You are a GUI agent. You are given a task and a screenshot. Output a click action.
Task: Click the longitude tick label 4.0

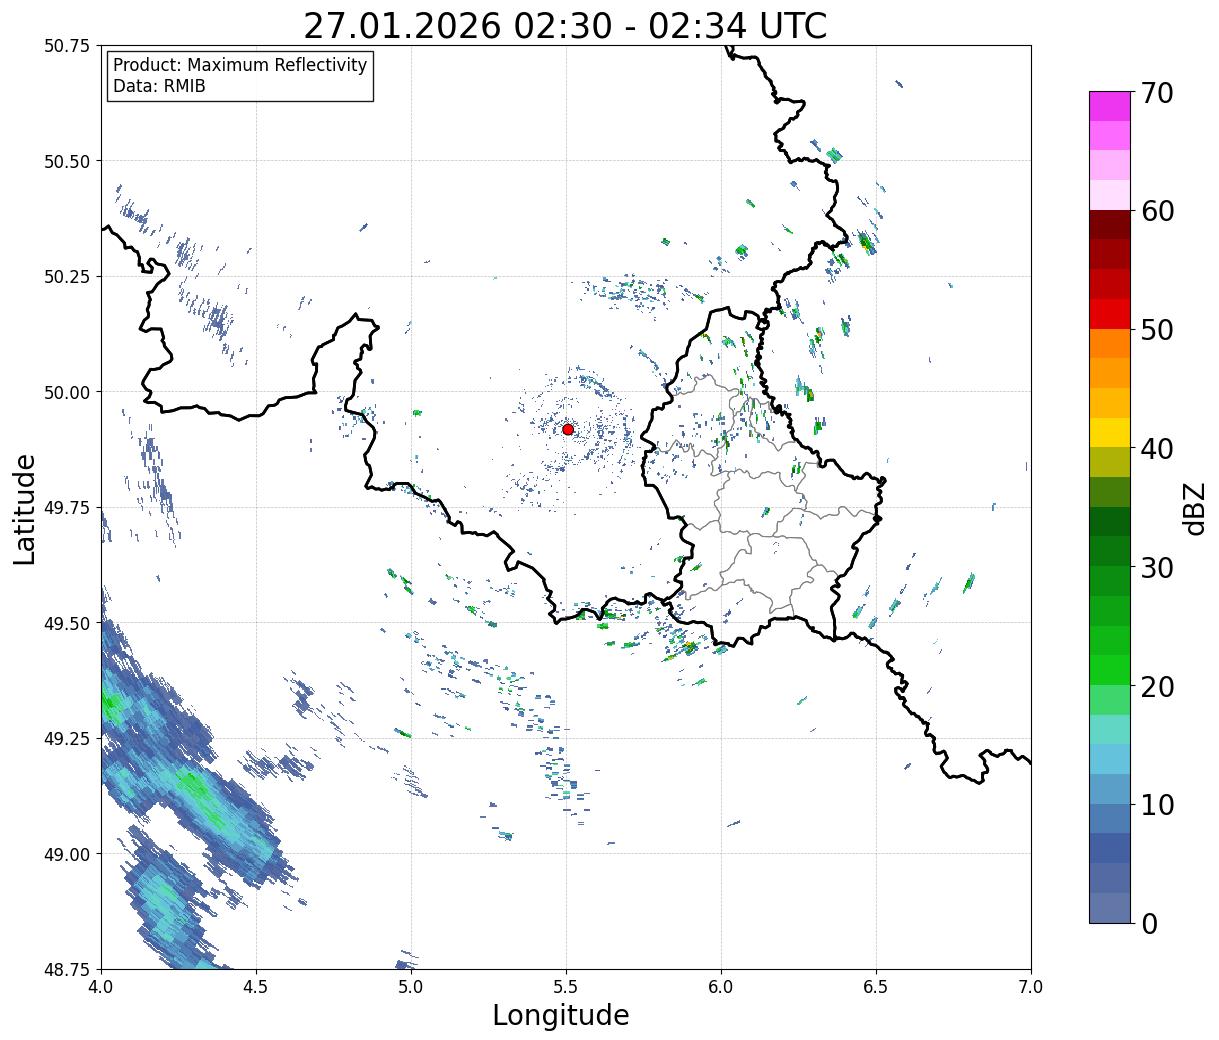[101, 987]
